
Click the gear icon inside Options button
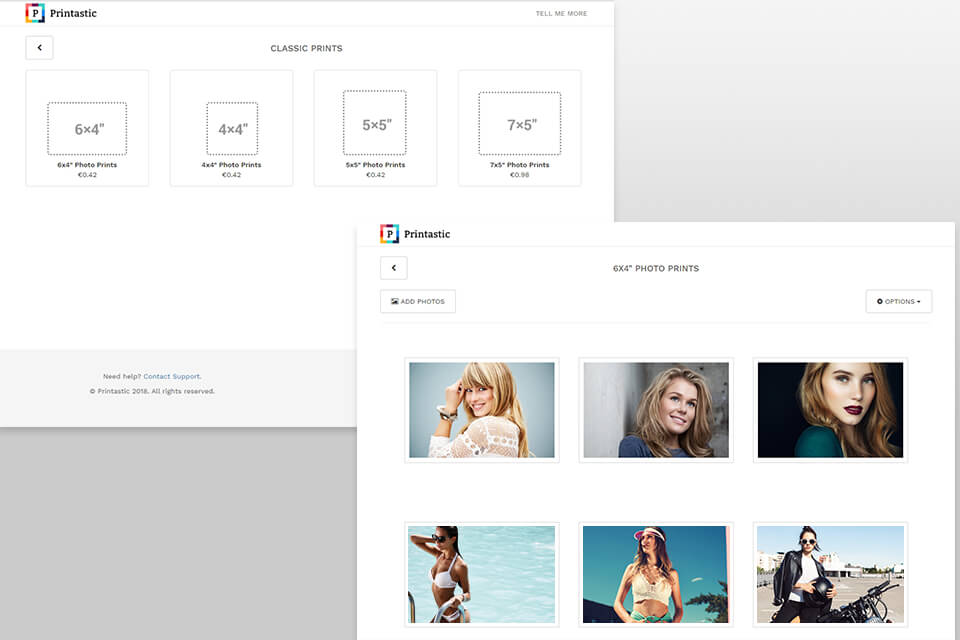(881, 301)
